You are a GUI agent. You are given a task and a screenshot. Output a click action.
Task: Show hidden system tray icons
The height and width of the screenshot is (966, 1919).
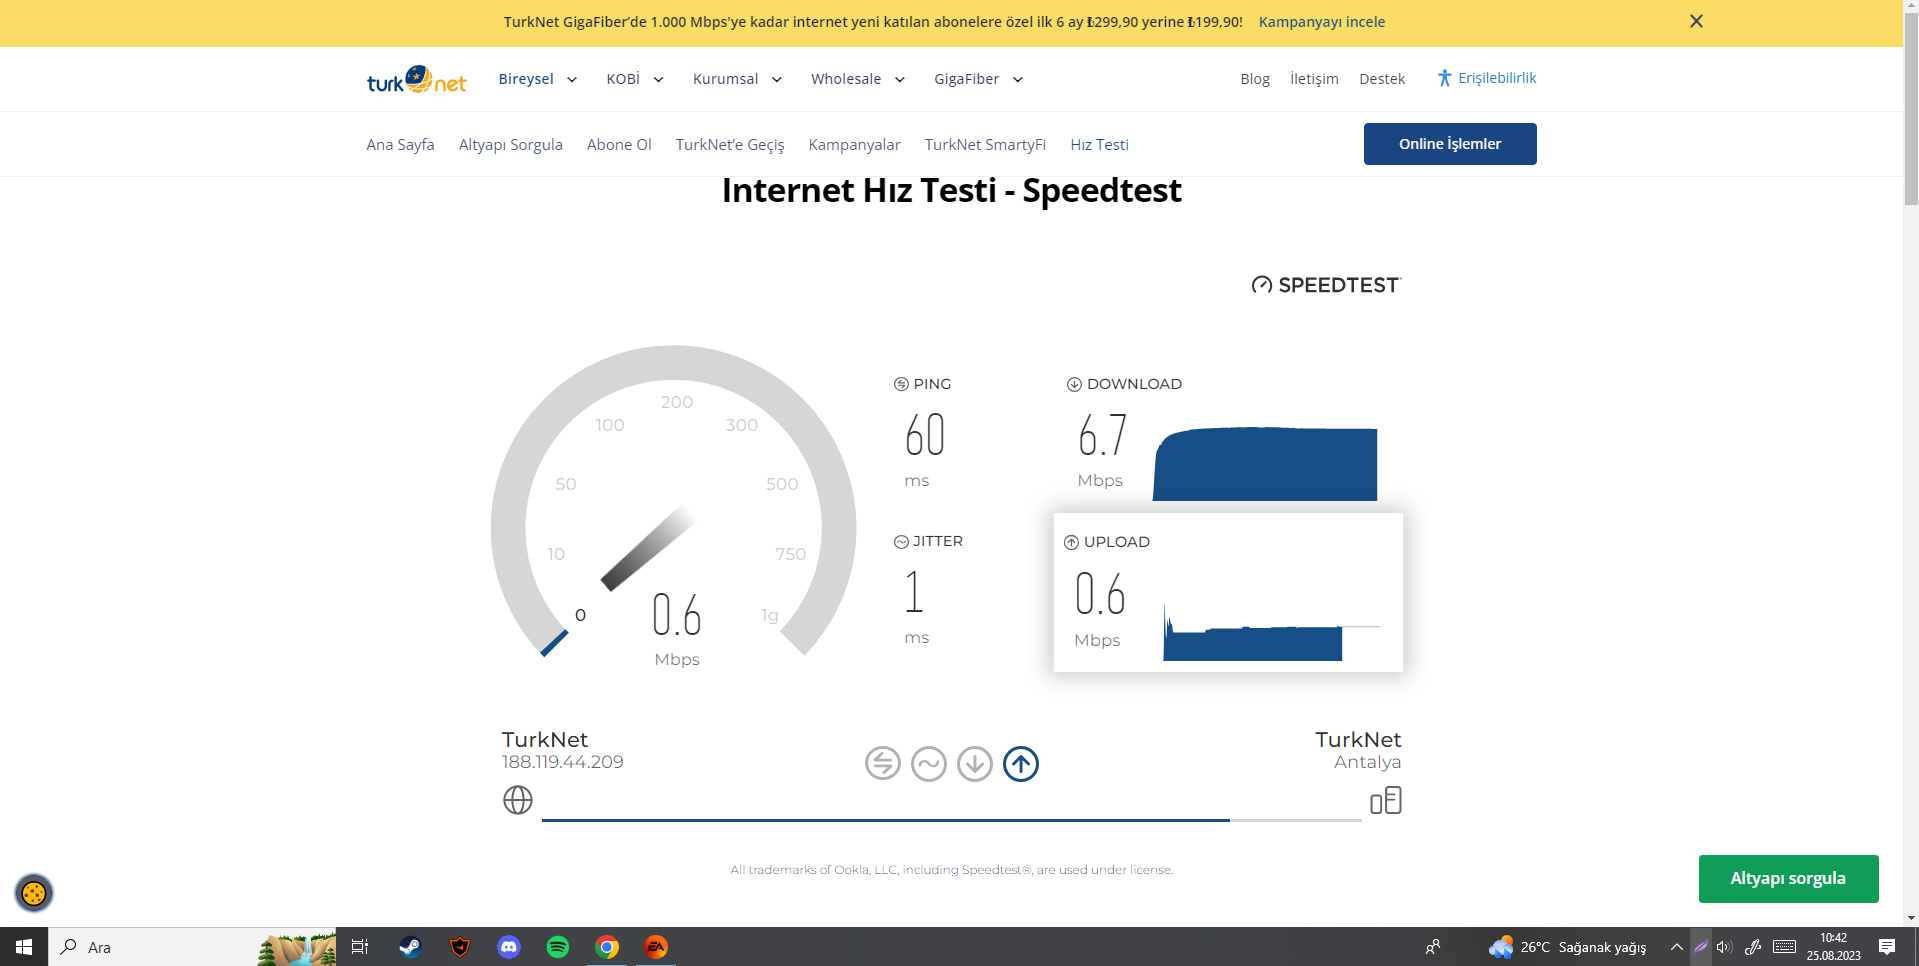click(1677, 947)
